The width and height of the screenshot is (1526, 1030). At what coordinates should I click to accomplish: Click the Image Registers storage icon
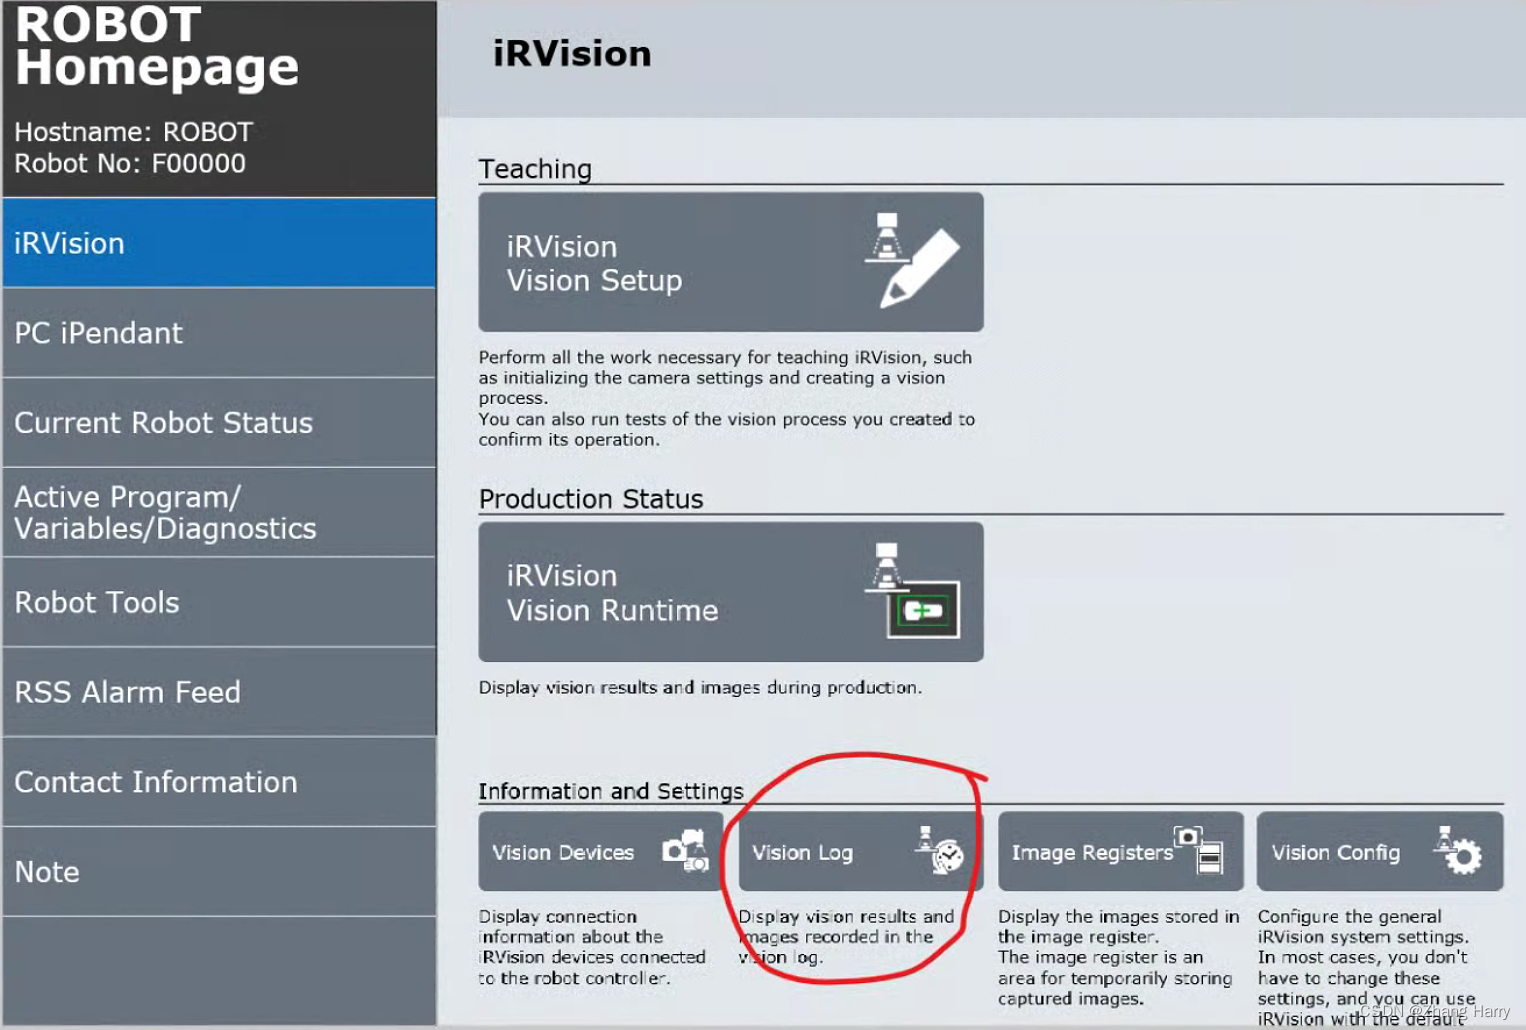tap(1199, 850)
